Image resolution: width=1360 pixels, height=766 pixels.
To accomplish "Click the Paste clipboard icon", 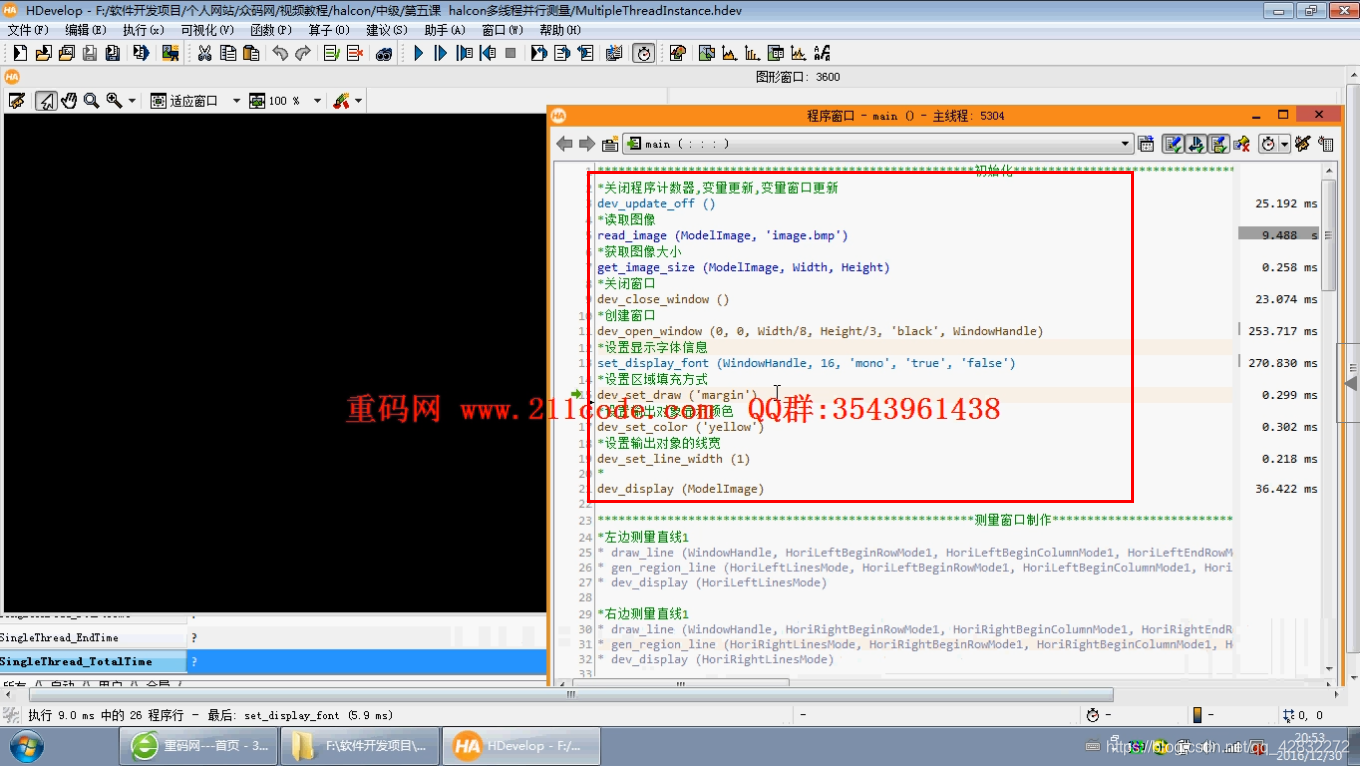I will [251, 52].
